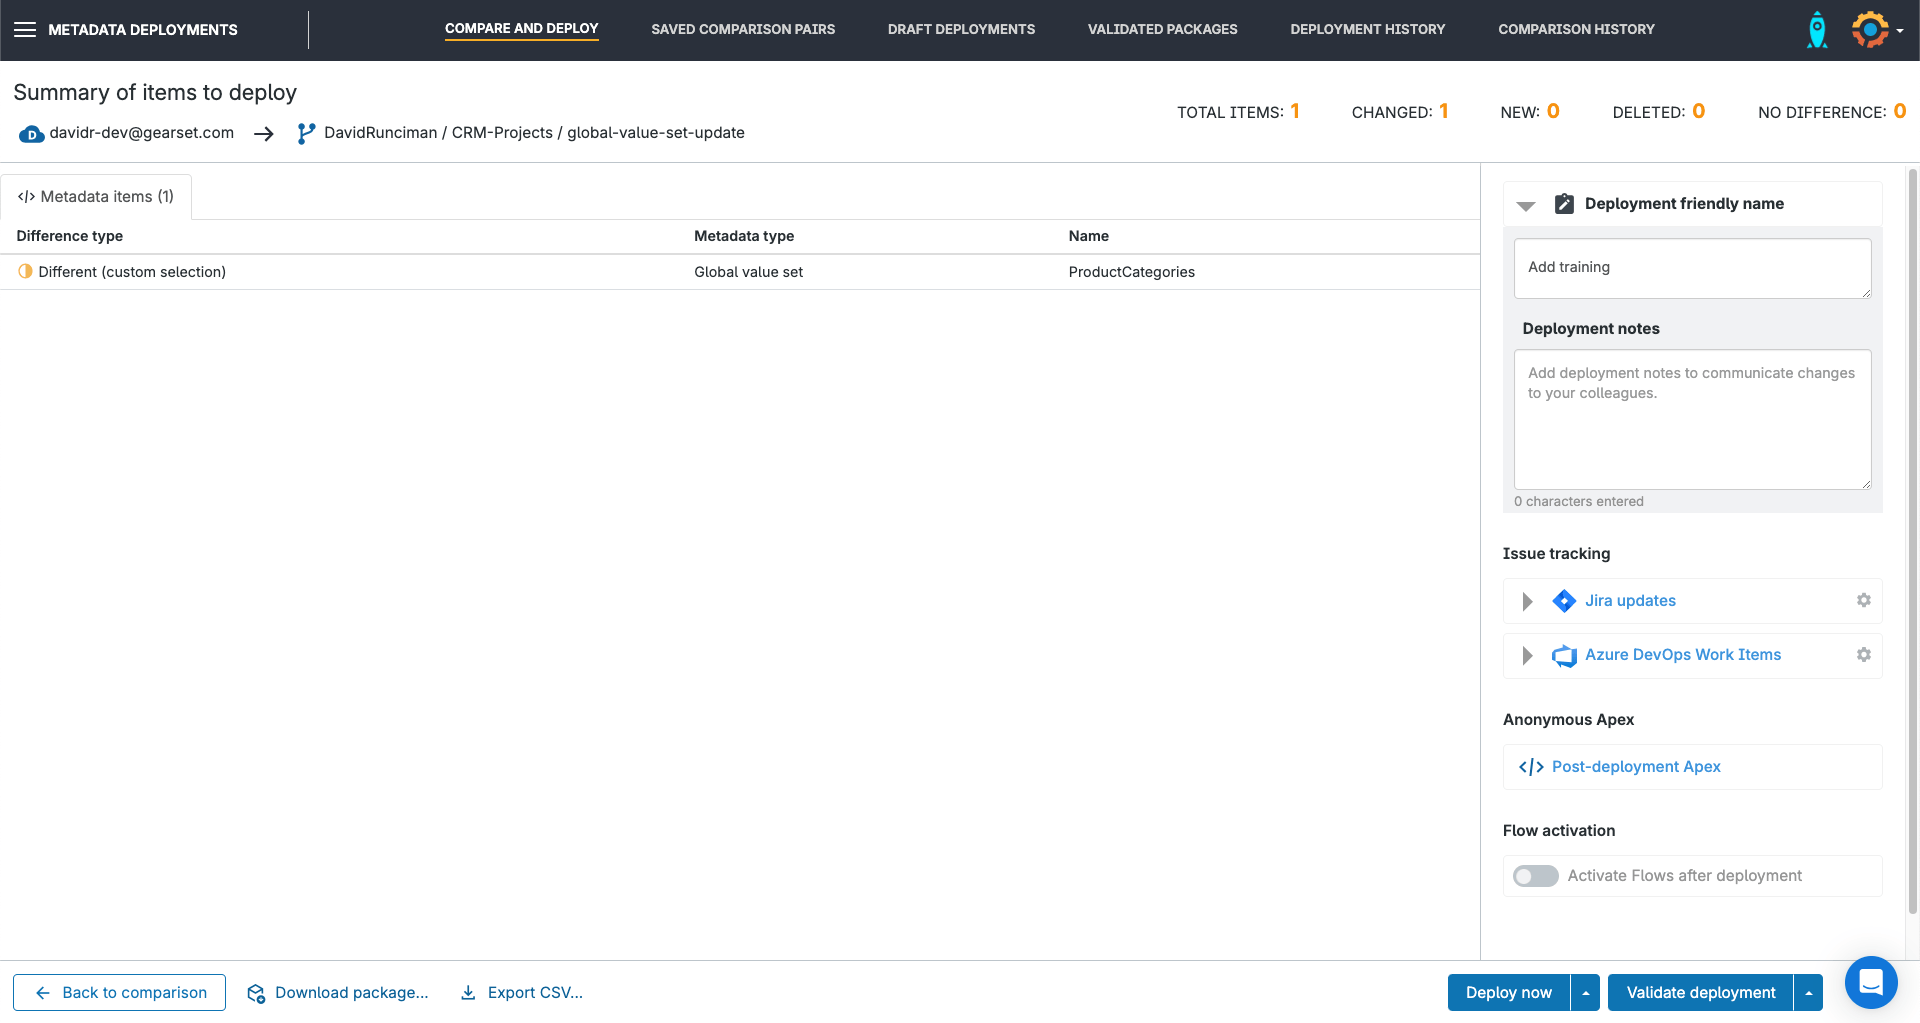Open the Validate deployment dropdown arrow
The image size is (1920, 1023).
click(x=1809, y=992)
